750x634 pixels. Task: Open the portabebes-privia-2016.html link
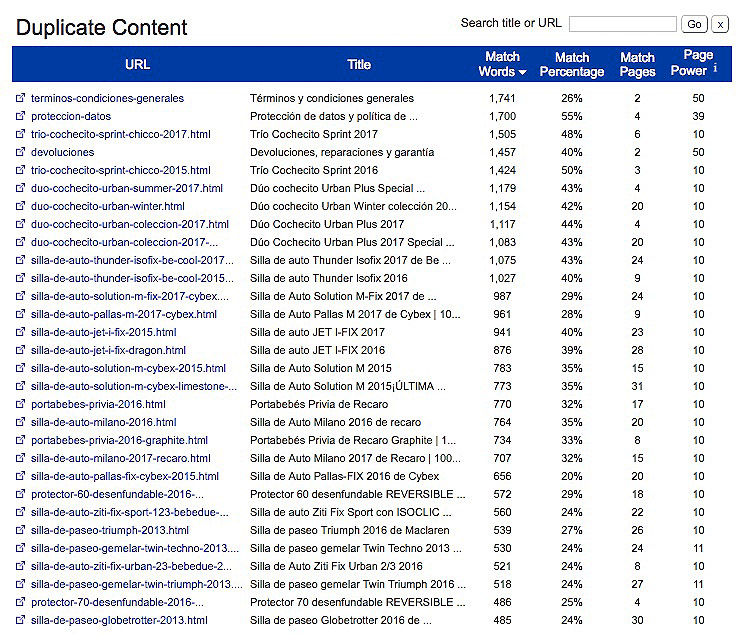tap(98, 404)
